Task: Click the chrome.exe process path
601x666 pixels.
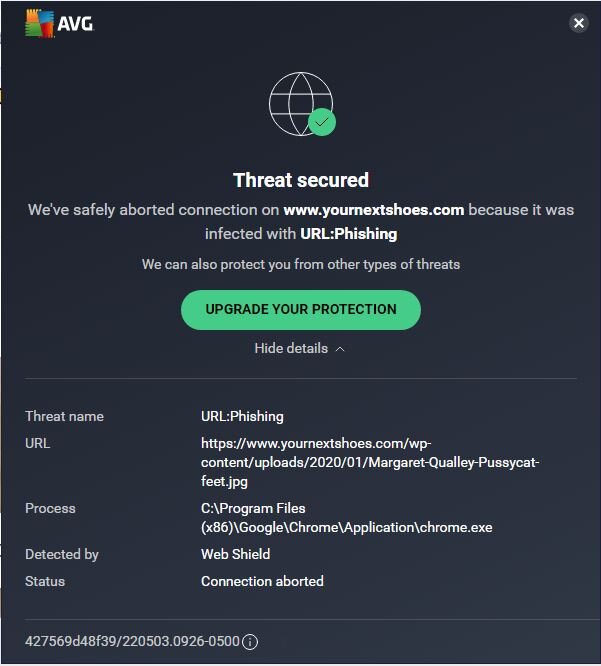Action: coord(346,518)
